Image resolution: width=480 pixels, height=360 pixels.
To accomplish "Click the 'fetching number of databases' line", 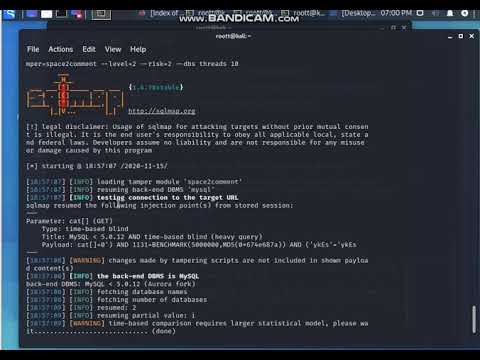I will tap(117, 300).
